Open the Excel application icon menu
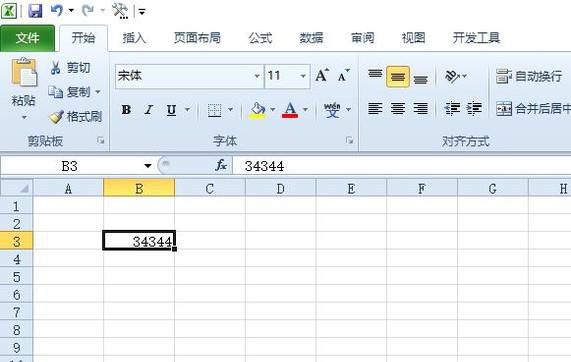 click(9, 11)
